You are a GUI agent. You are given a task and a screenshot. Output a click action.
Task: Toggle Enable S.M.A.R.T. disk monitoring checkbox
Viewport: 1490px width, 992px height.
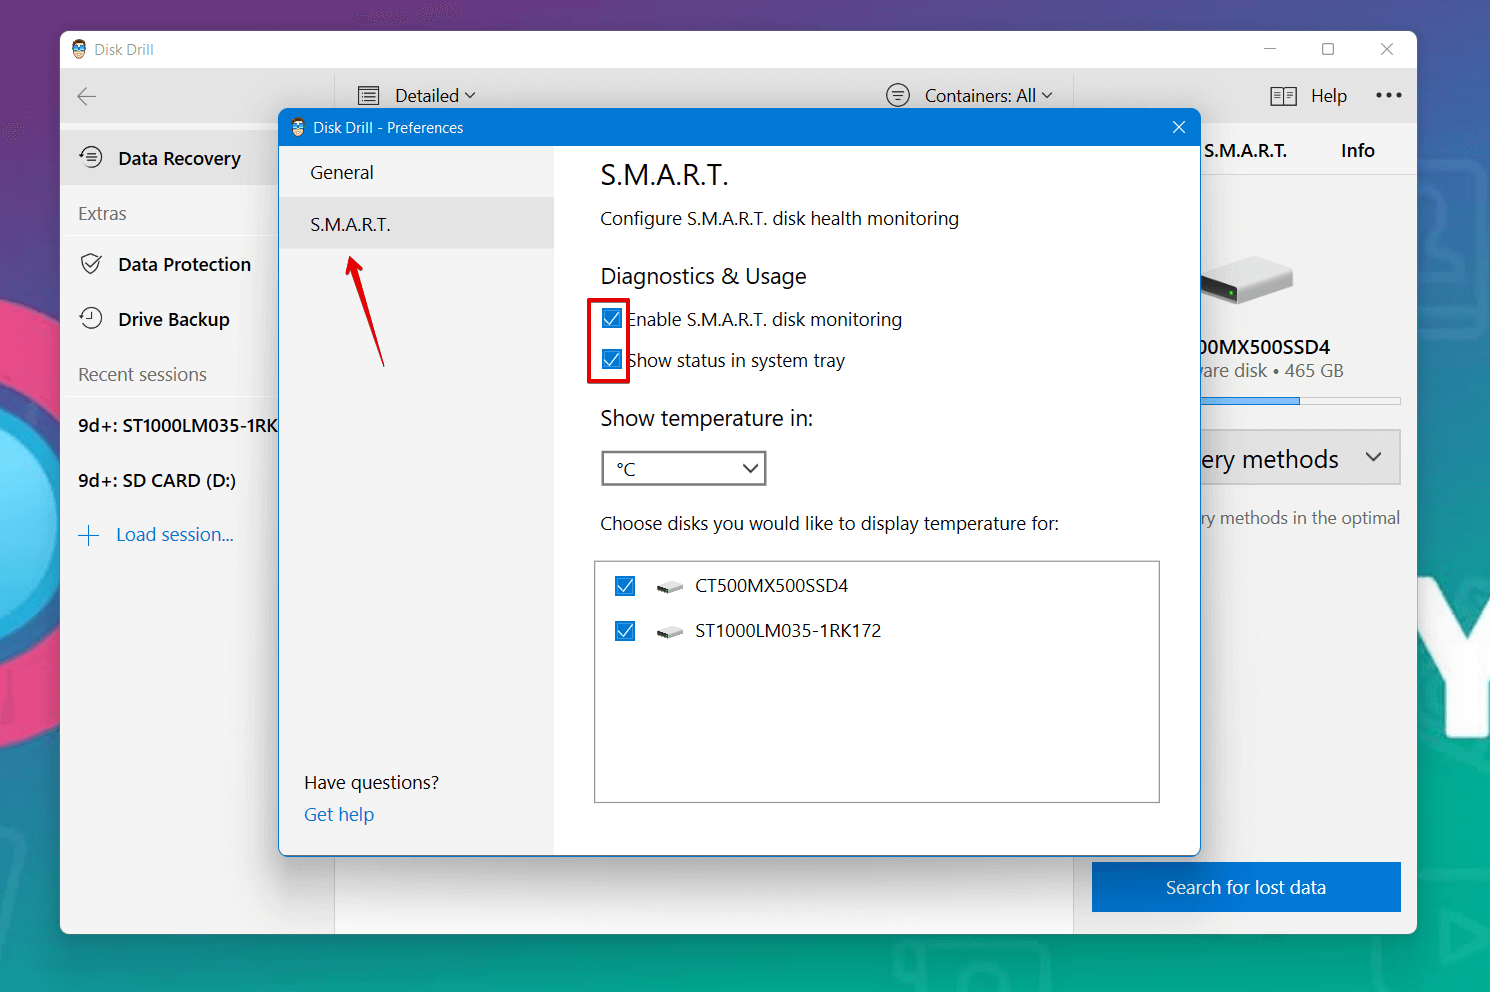pyautogui.click(x=612, y=318)
